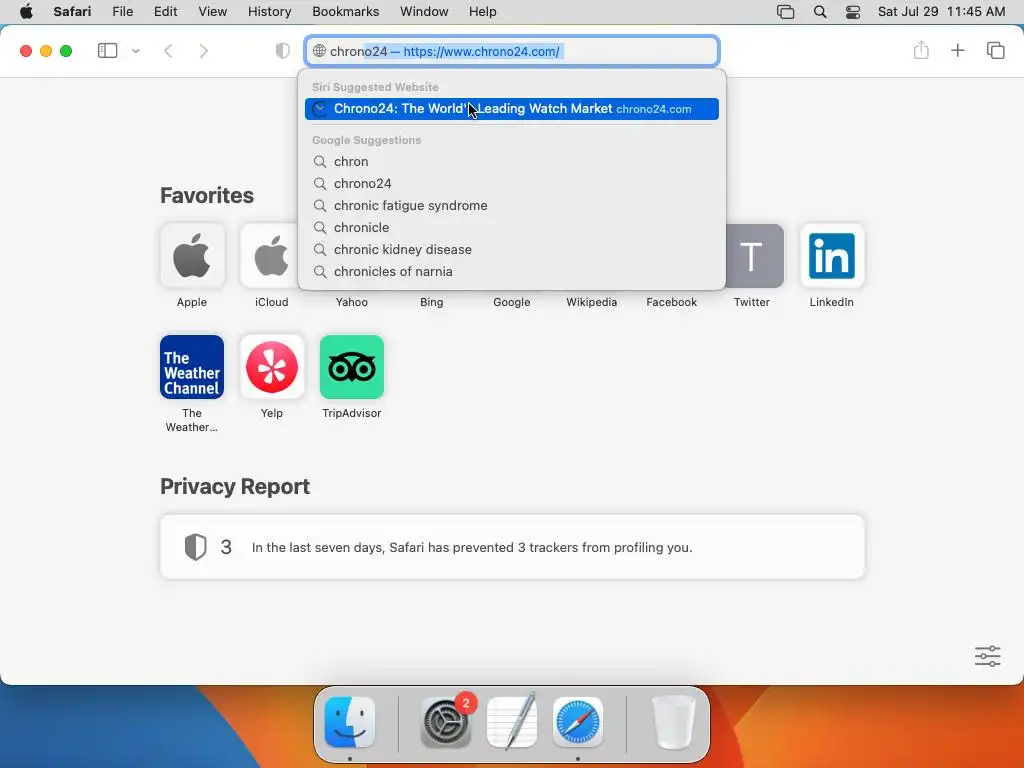
Task: Open System Settings from the Dock
Action: (446, 722)
